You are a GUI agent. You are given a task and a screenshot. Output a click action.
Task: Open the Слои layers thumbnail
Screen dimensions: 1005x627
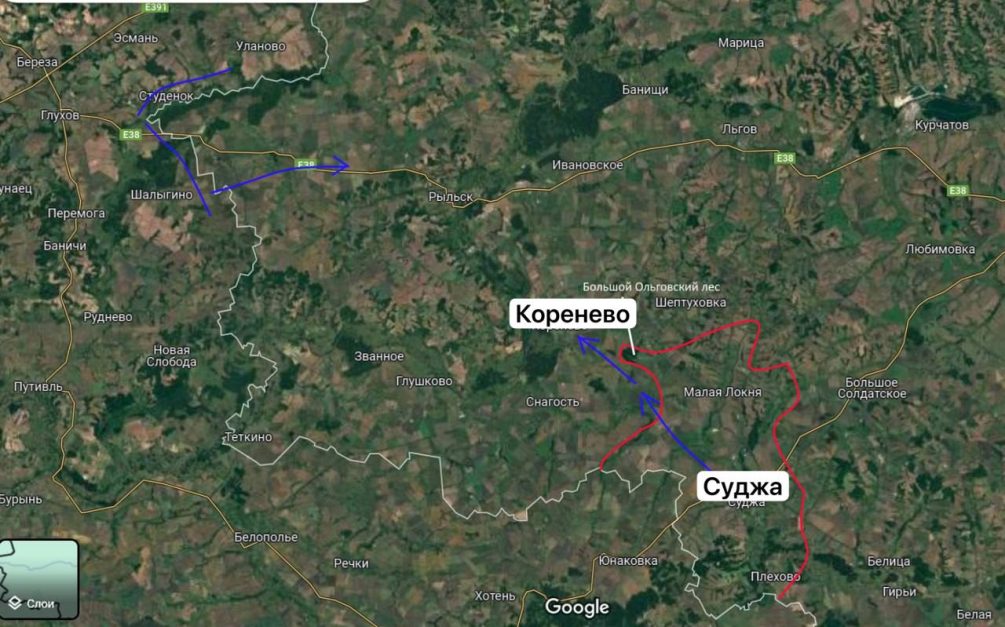tap(37, 580)
